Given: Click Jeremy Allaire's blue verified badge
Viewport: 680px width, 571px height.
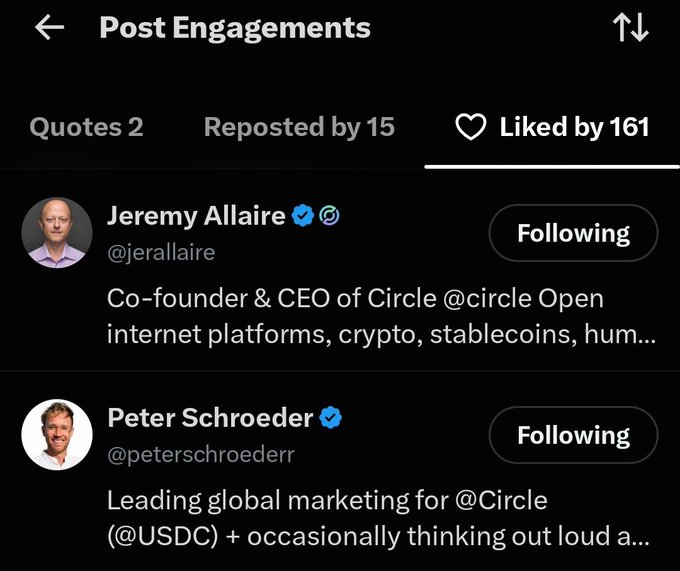Looking at the screenshot, I should tap(303, 215).
